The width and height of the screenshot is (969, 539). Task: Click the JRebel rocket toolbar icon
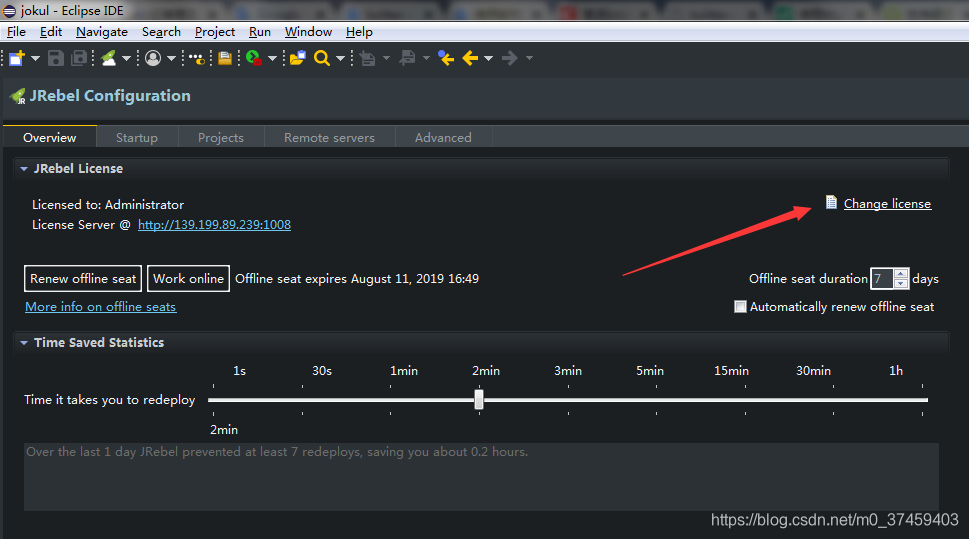point(109,58)
